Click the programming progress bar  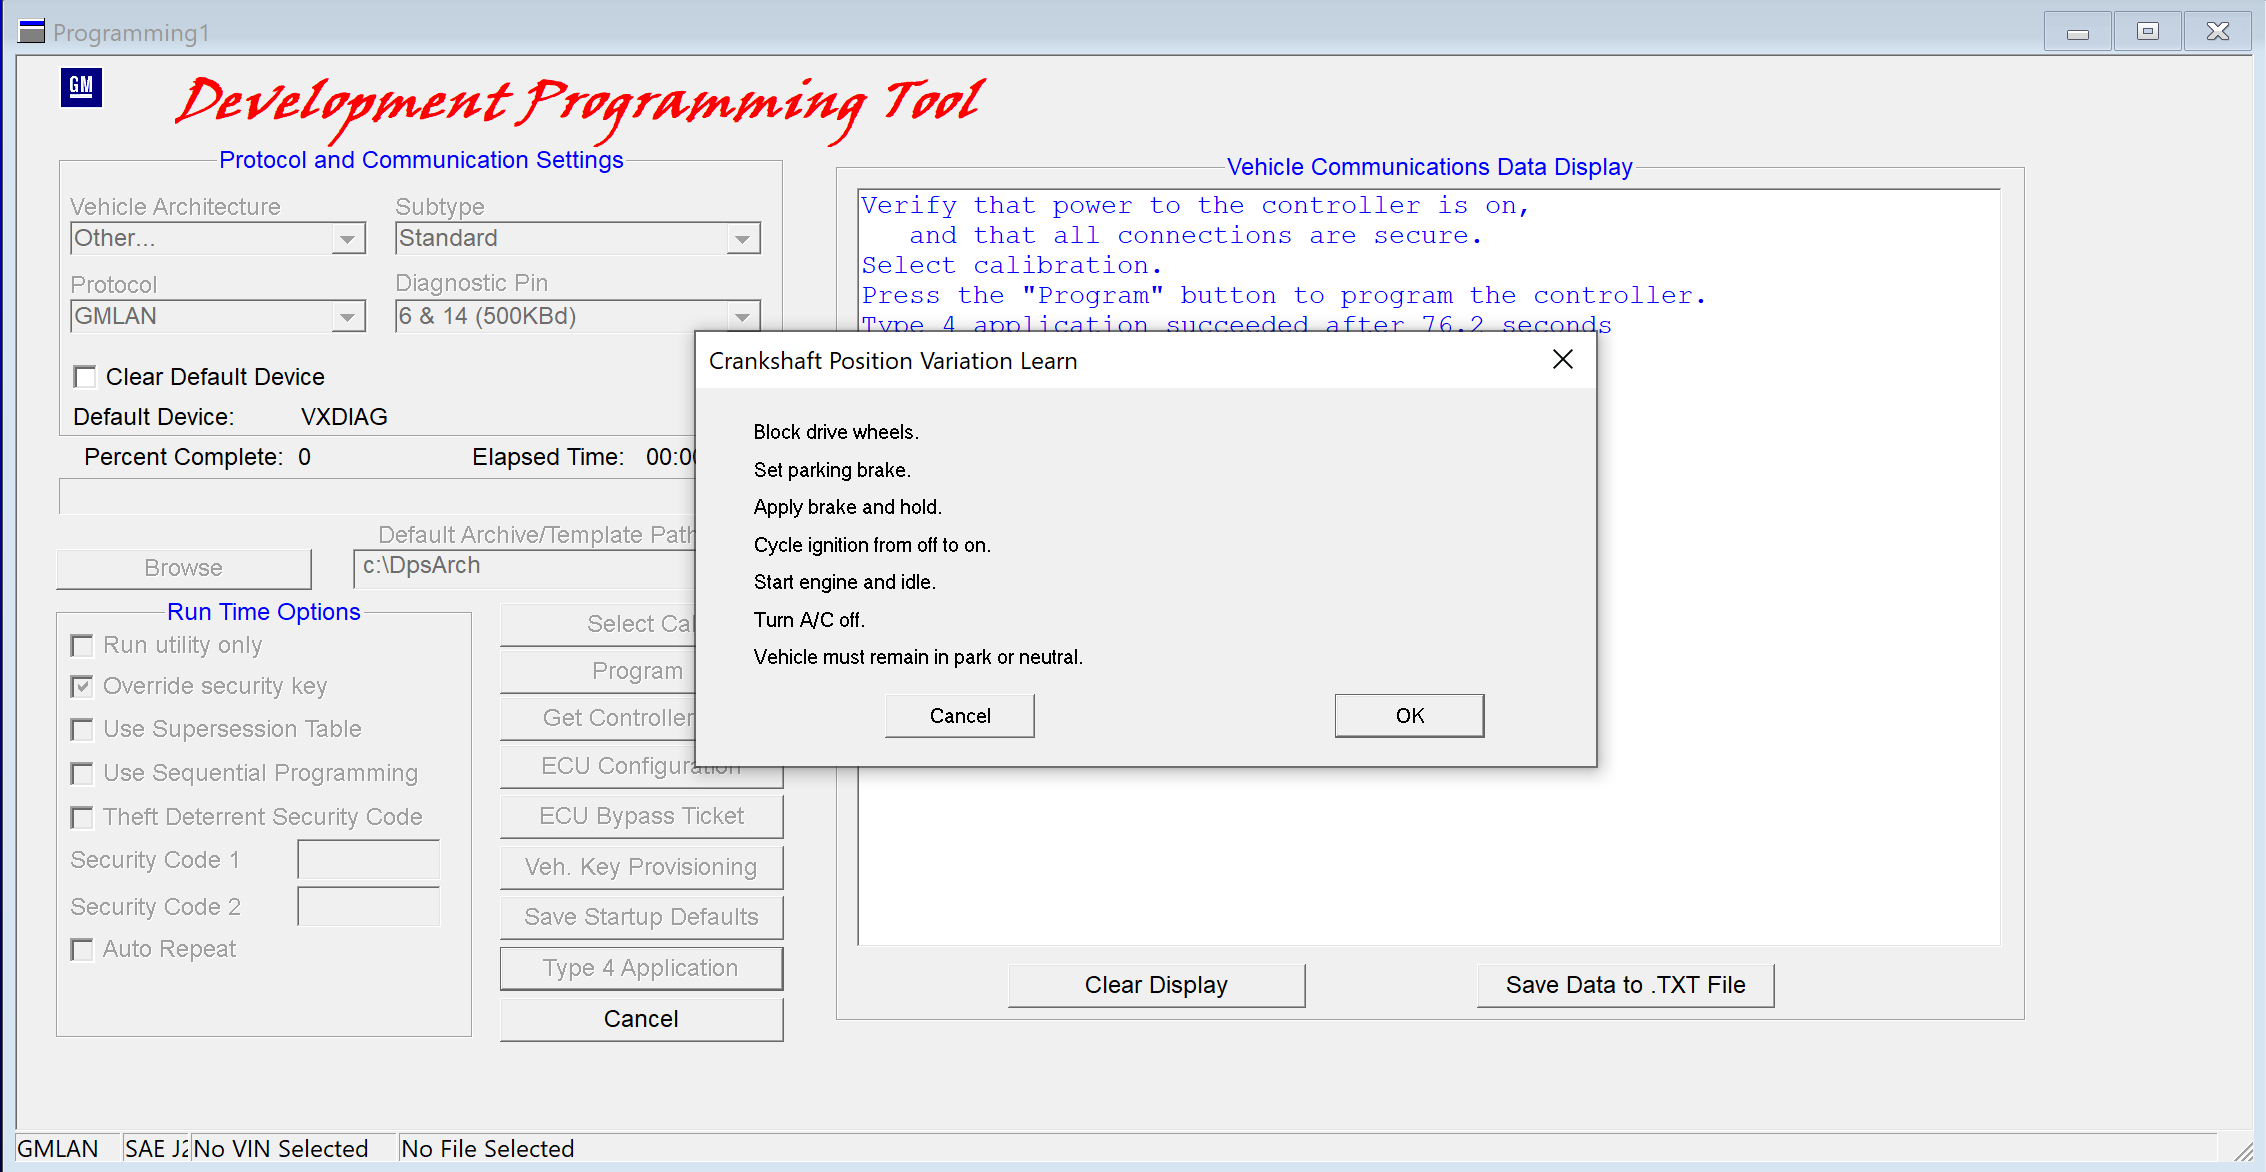[377, 496]
